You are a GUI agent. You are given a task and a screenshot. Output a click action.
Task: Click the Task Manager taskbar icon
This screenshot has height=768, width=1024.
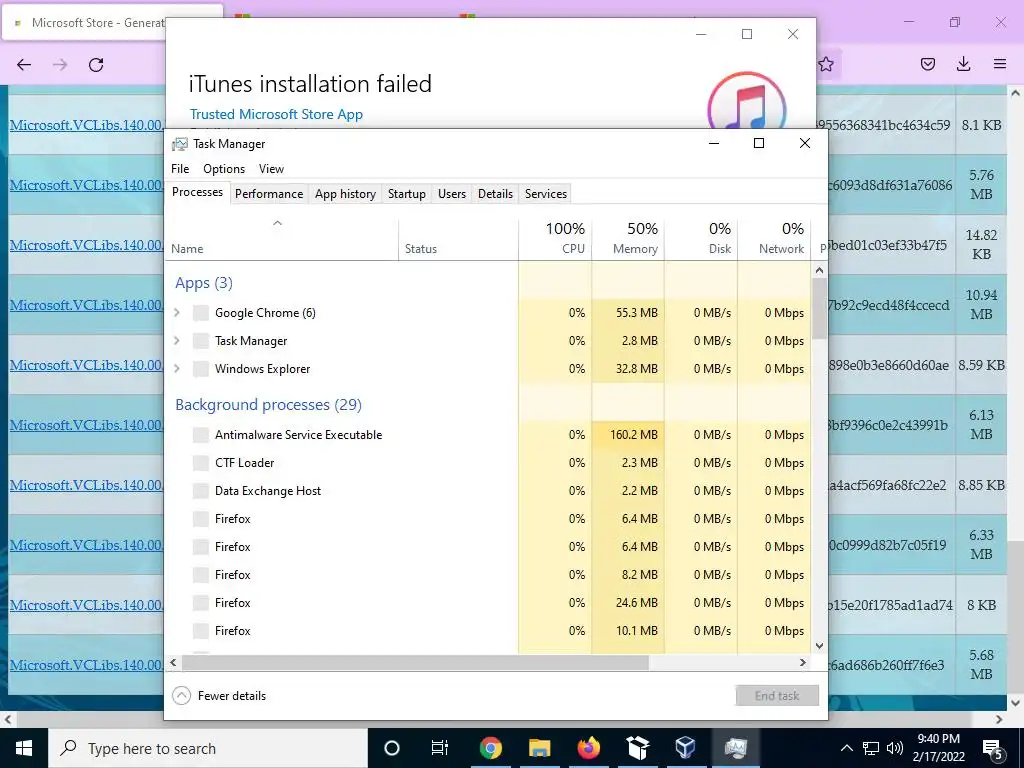(735, 748)
